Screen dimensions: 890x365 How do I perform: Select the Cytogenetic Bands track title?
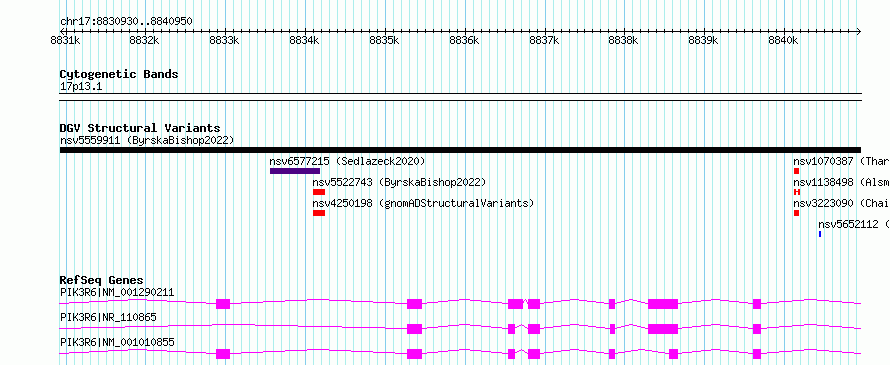119,74
